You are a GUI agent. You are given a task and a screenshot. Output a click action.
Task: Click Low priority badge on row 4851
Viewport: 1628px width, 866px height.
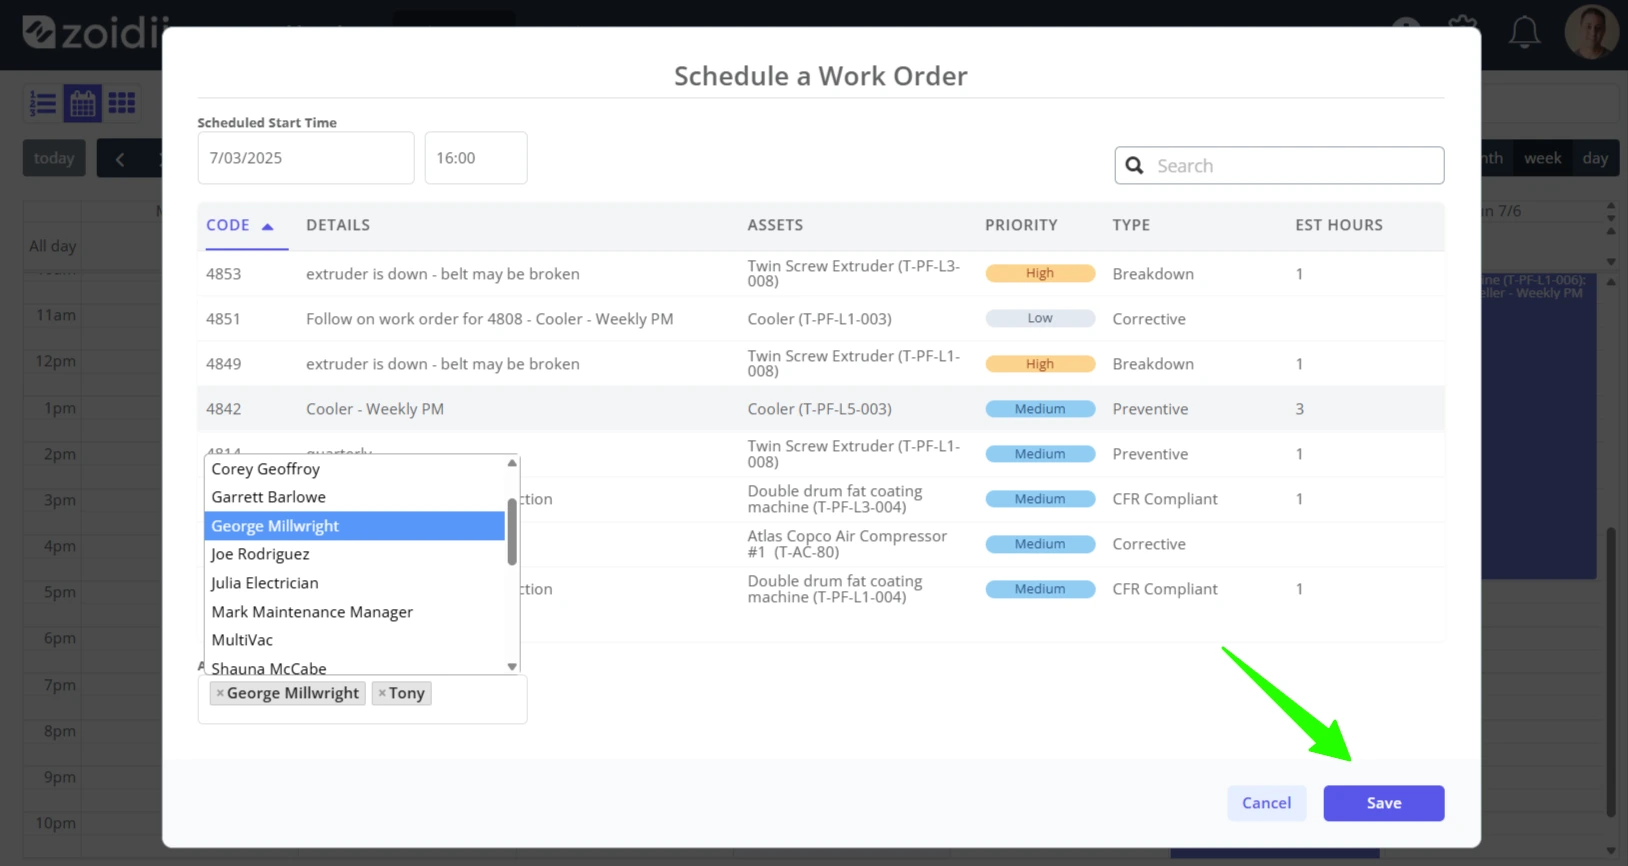pos(1040,318)
